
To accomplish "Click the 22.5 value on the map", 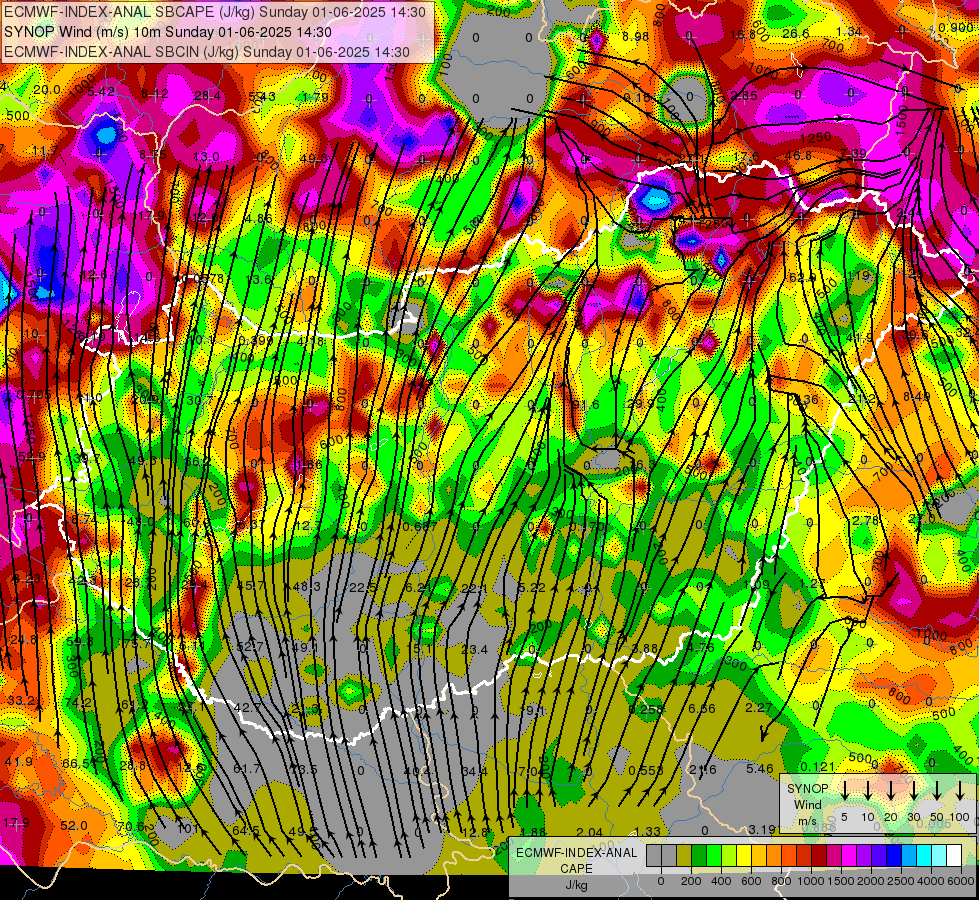I will (363, 587).
